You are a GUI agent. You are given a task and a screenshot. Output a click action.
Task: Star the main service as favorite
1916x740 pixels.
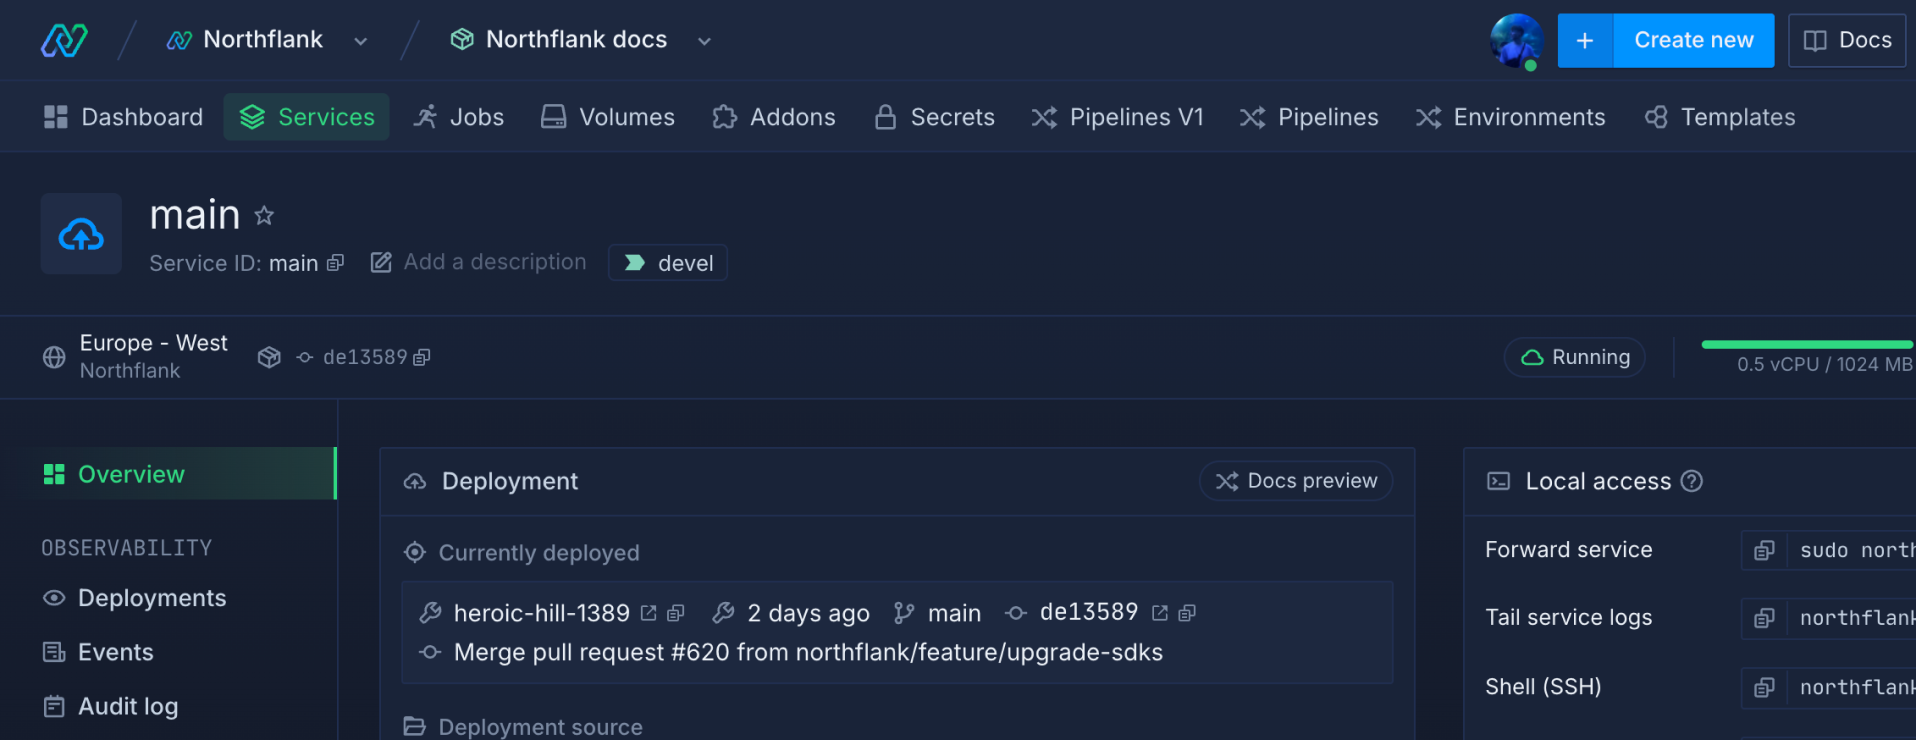click(264, 215)
